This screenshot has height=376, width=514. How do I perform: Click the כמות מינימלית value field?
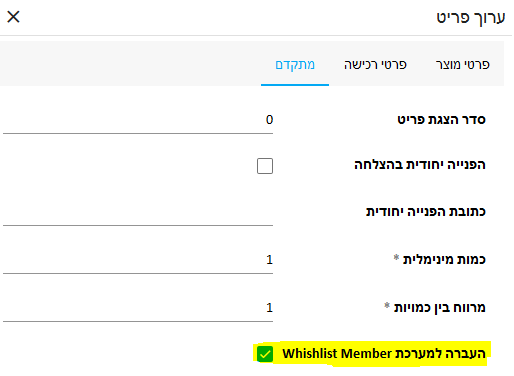point(138,260)
